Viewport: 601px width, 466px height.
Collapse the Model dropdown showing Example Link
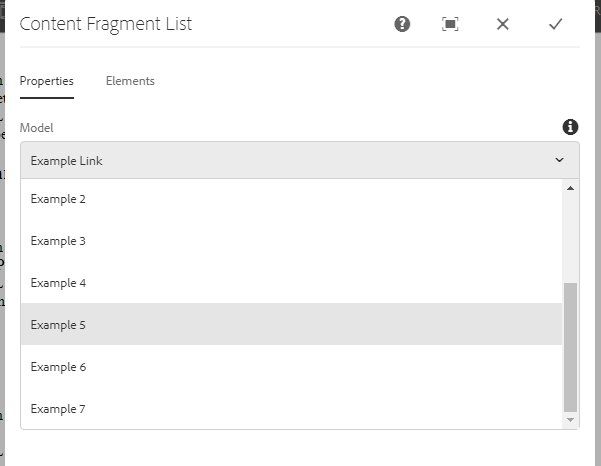coord(299,160)
